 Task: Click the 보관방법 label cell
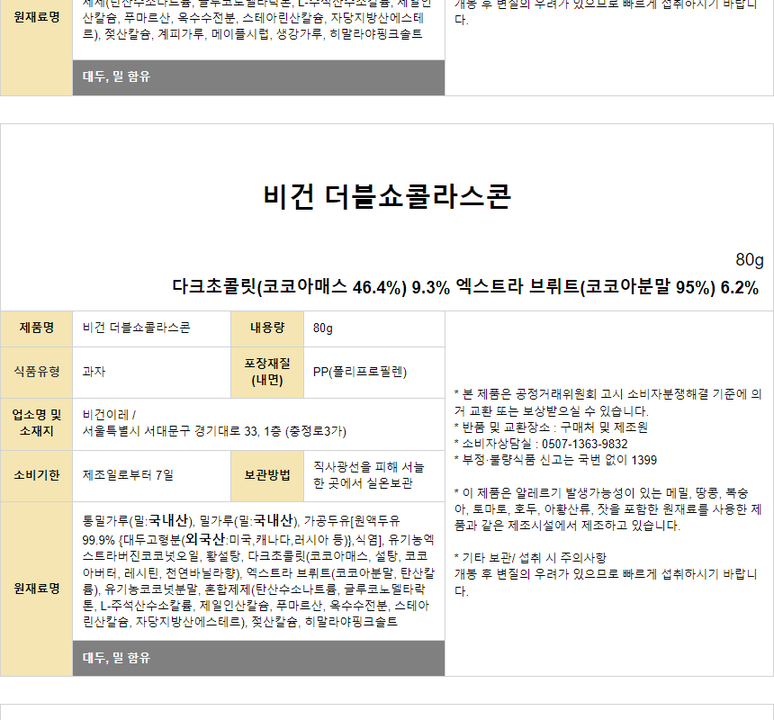[x=267, y=476]
